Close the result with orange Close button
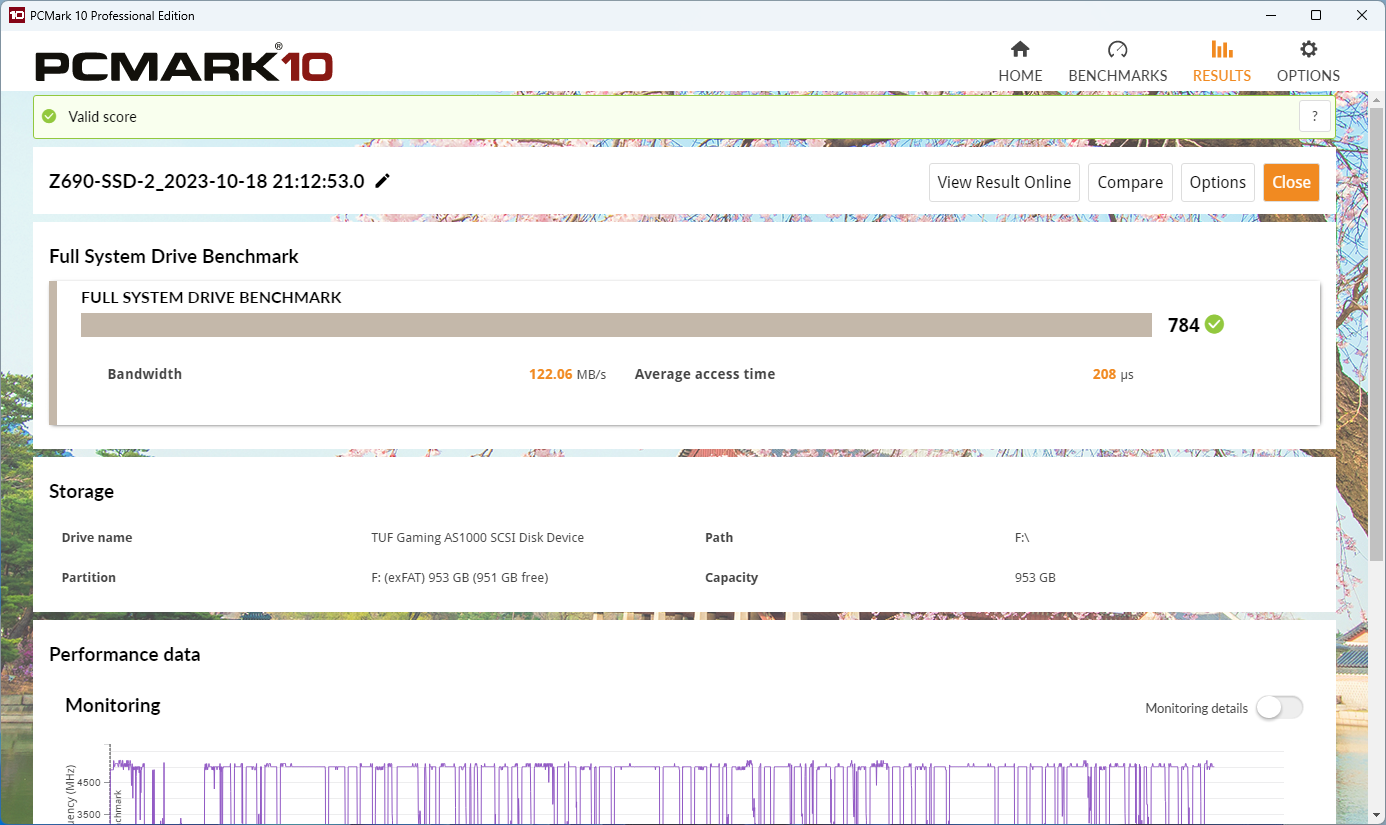 1291,182
